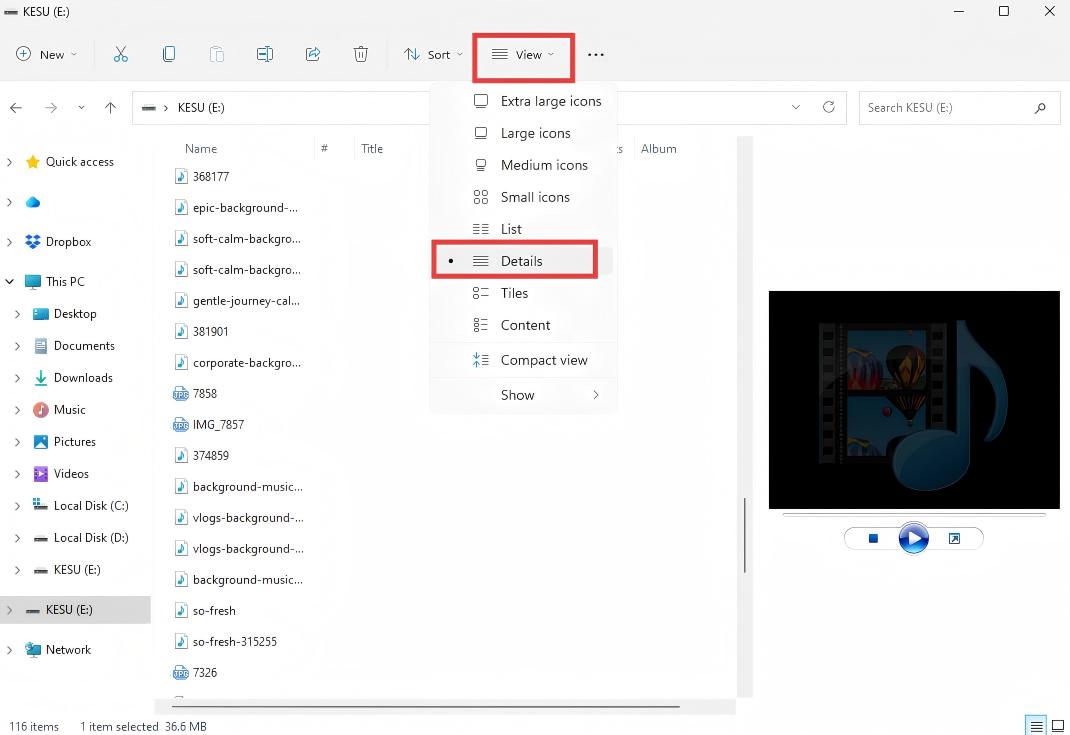Click the New button
This screenshot has height=735, width=1070.
coord(46,55)
